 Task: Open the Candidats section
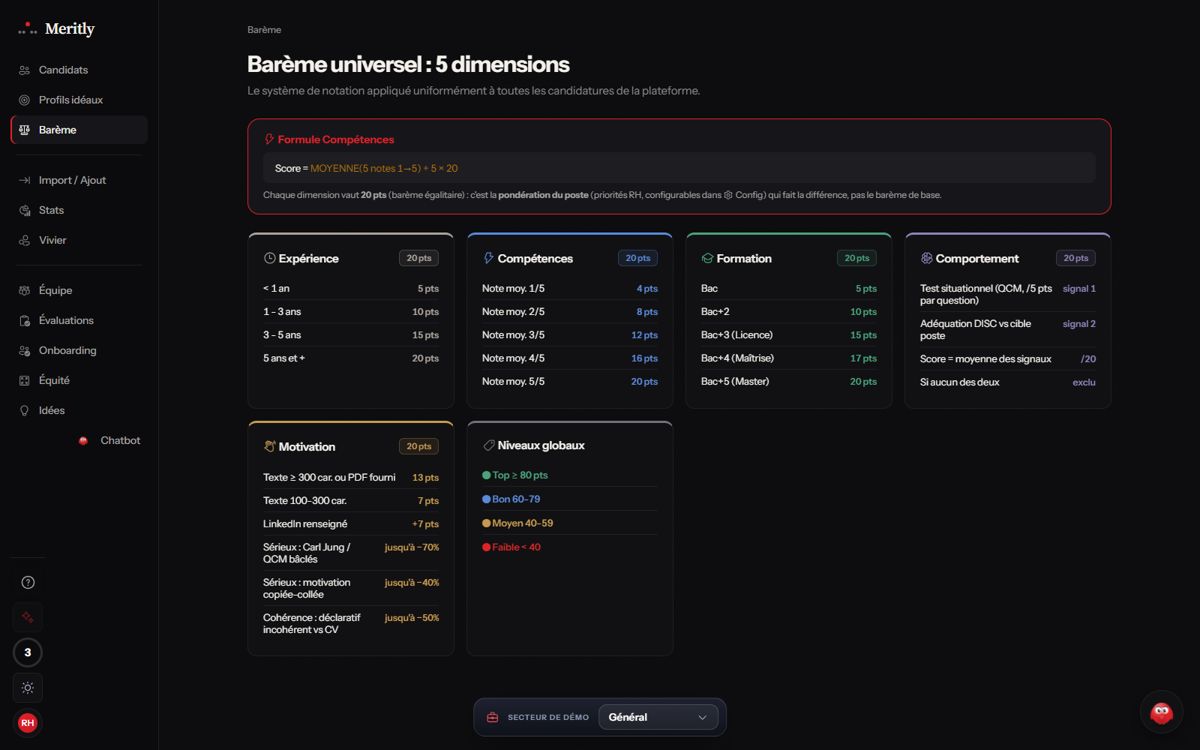click(x=79, y=70)
